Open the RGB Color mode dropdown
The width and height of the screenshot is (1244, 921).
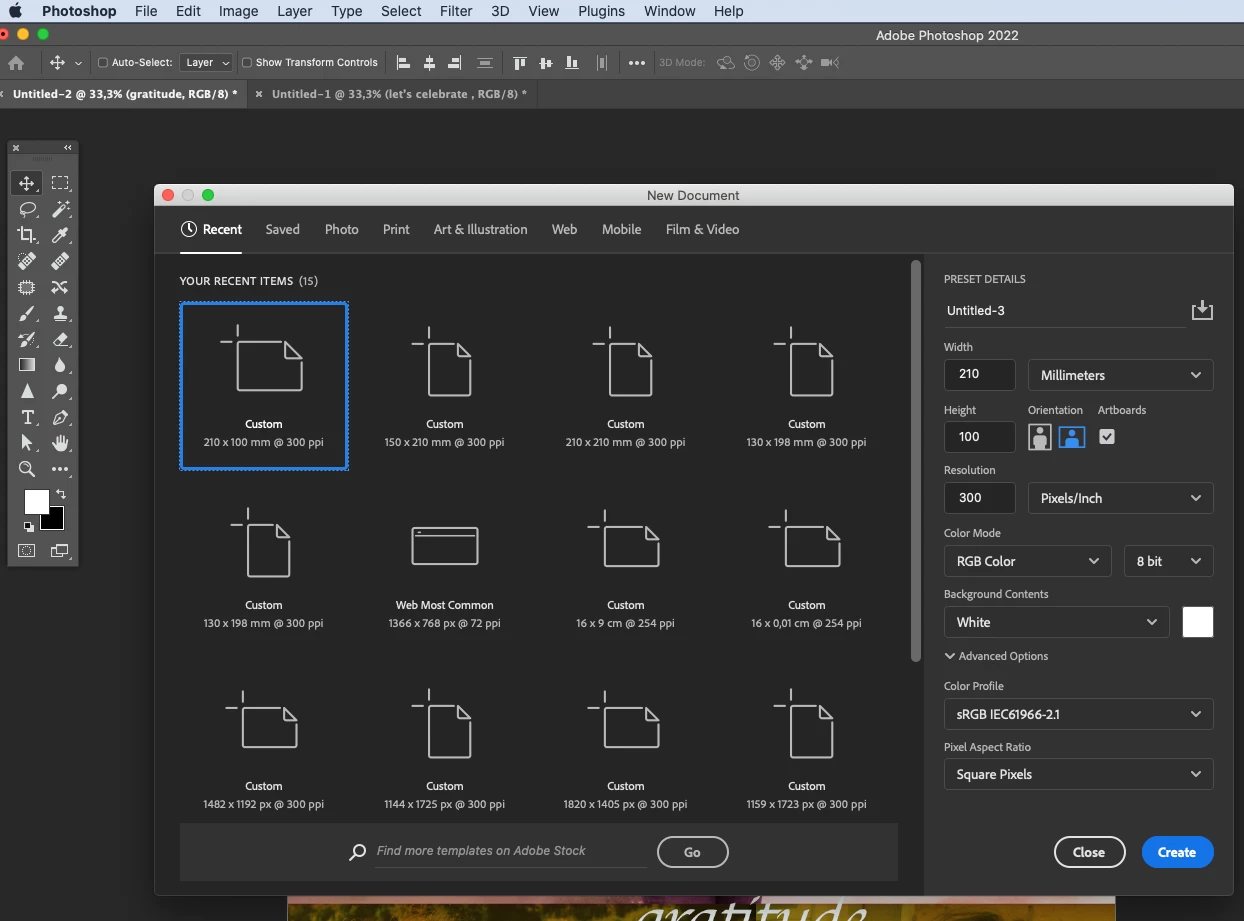[1027, 561]
